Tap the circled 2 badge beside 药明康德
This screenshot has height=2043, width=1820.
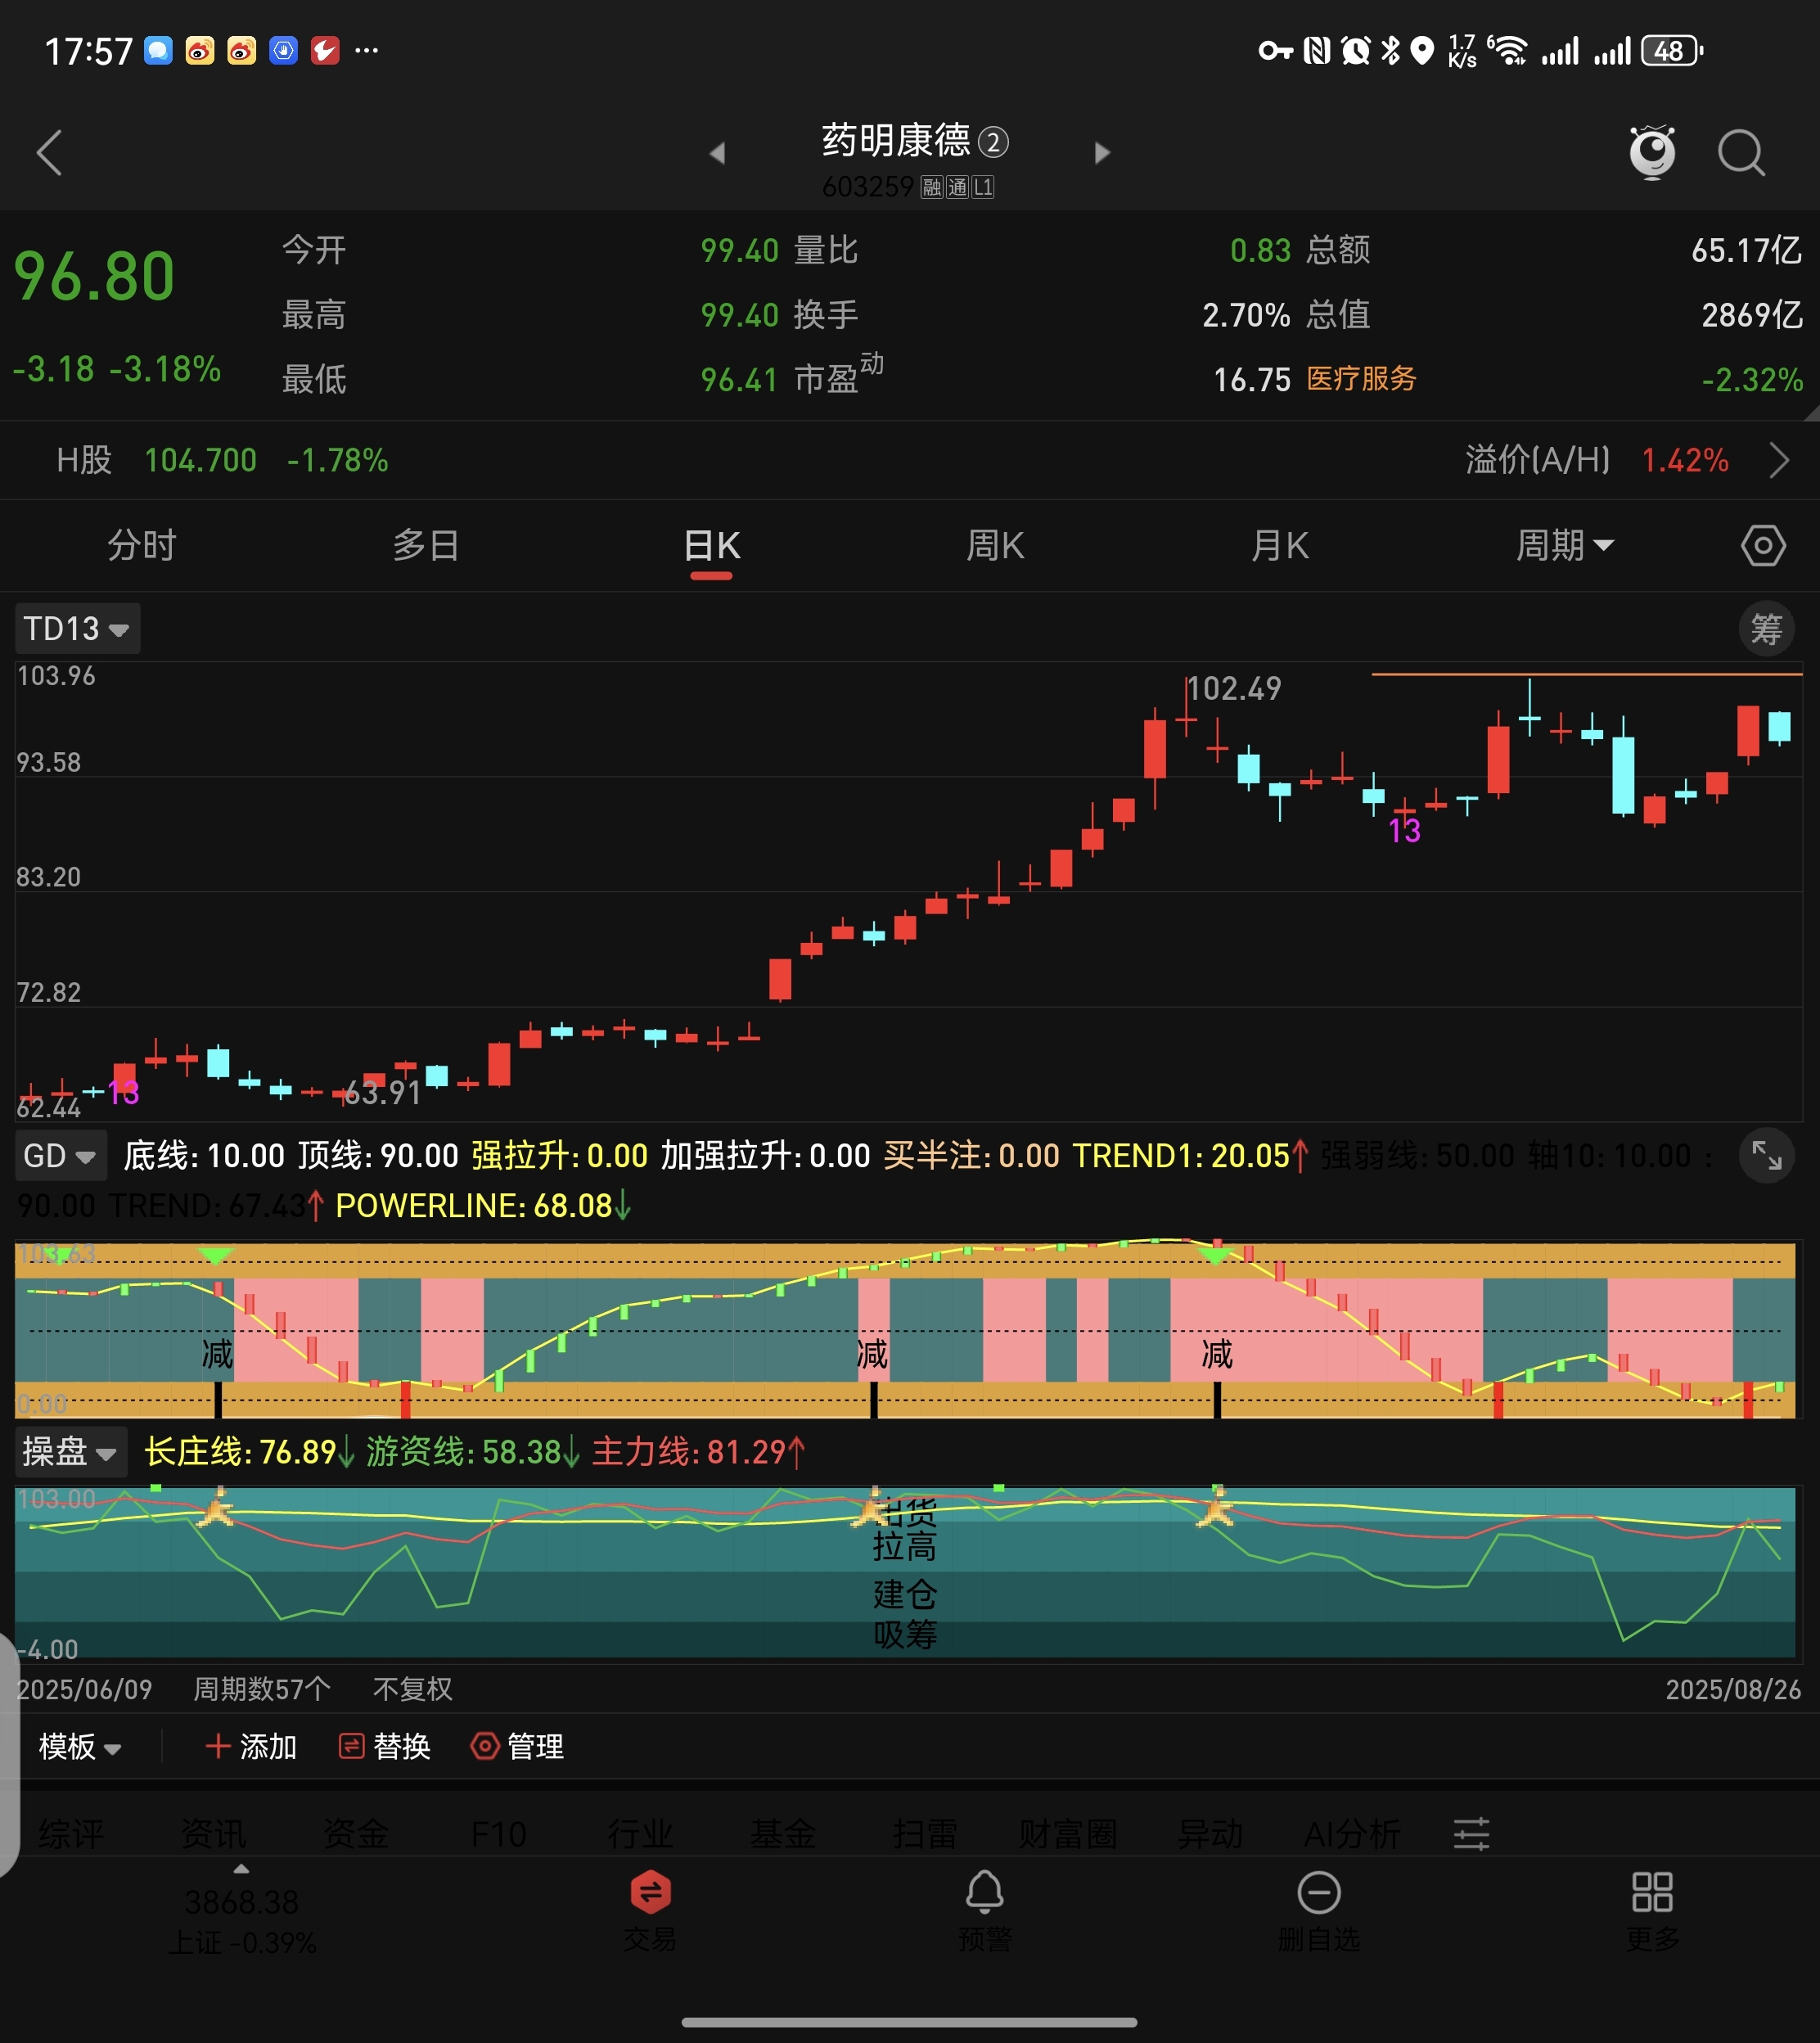coord(992,143)
